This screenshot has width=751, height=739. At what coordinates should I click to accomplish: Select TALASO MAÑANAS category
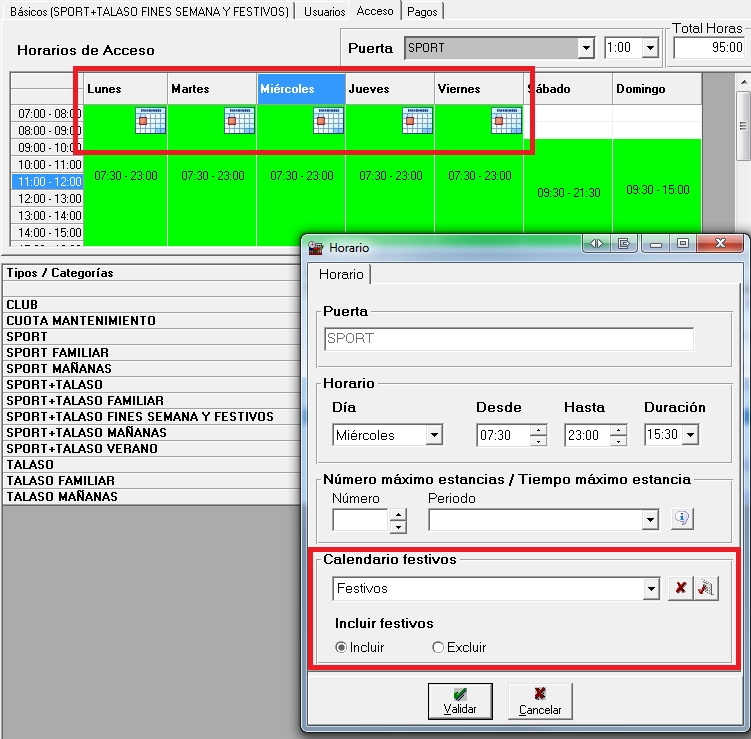(x=151, y=496)
